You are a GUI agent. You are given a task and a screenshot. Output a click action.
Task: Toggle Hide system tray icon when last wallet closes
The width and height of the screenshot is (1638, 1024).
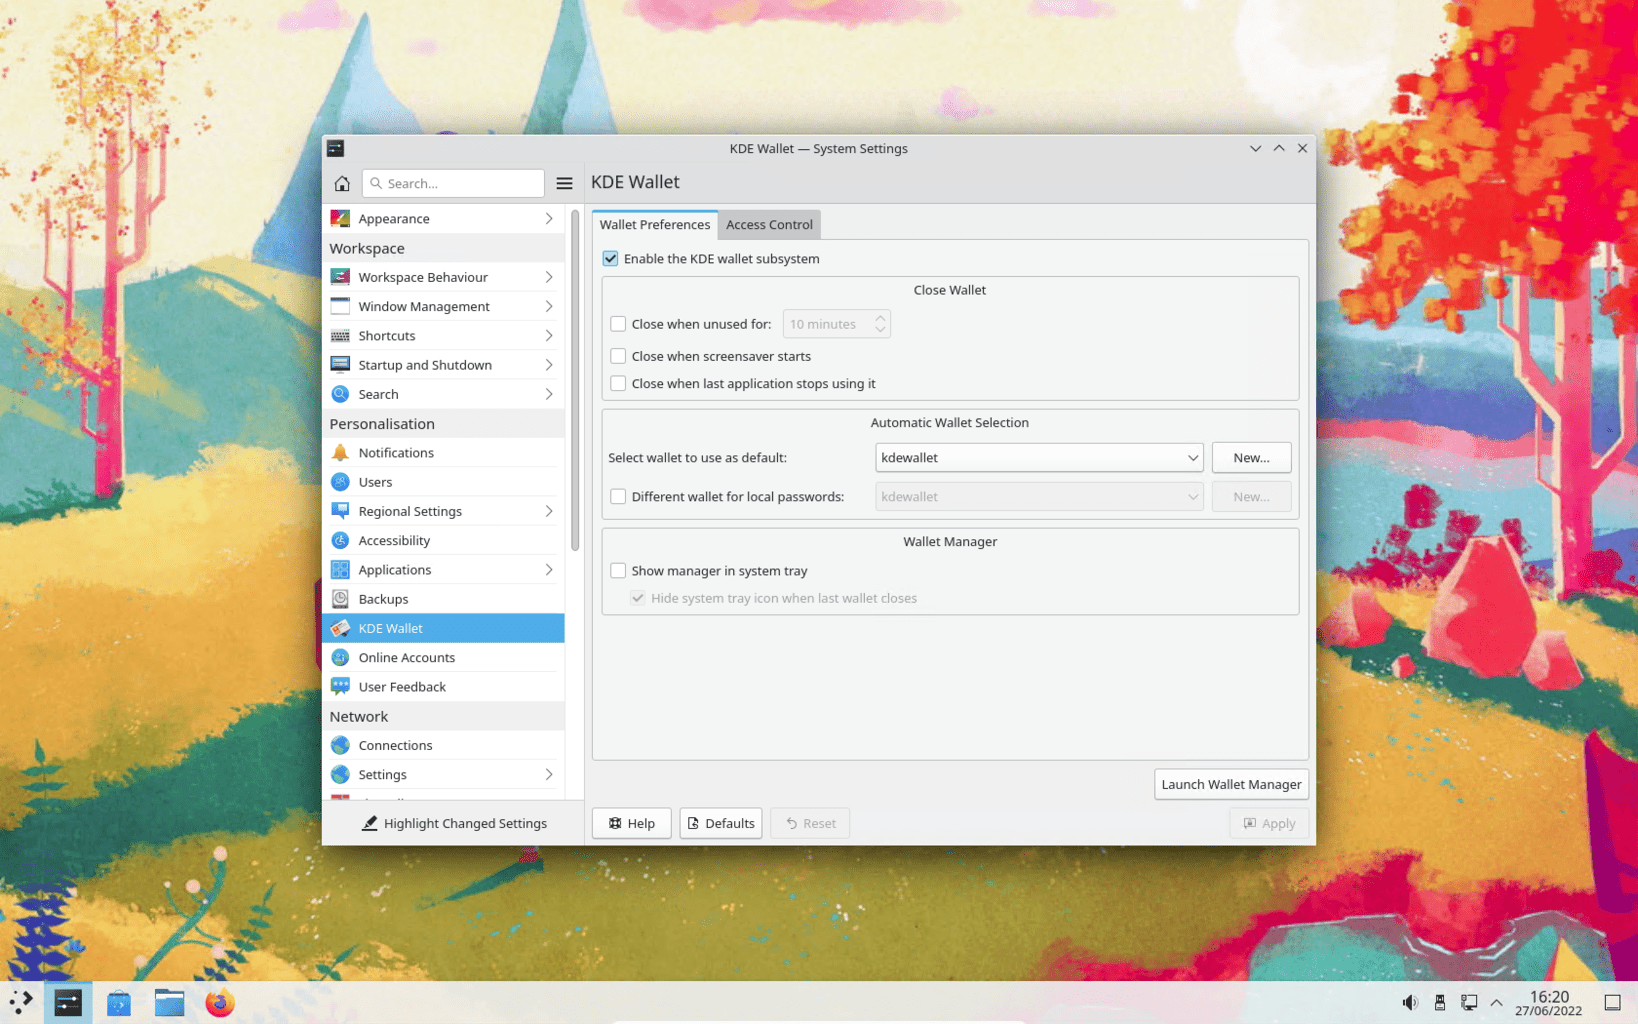[637, 598]
